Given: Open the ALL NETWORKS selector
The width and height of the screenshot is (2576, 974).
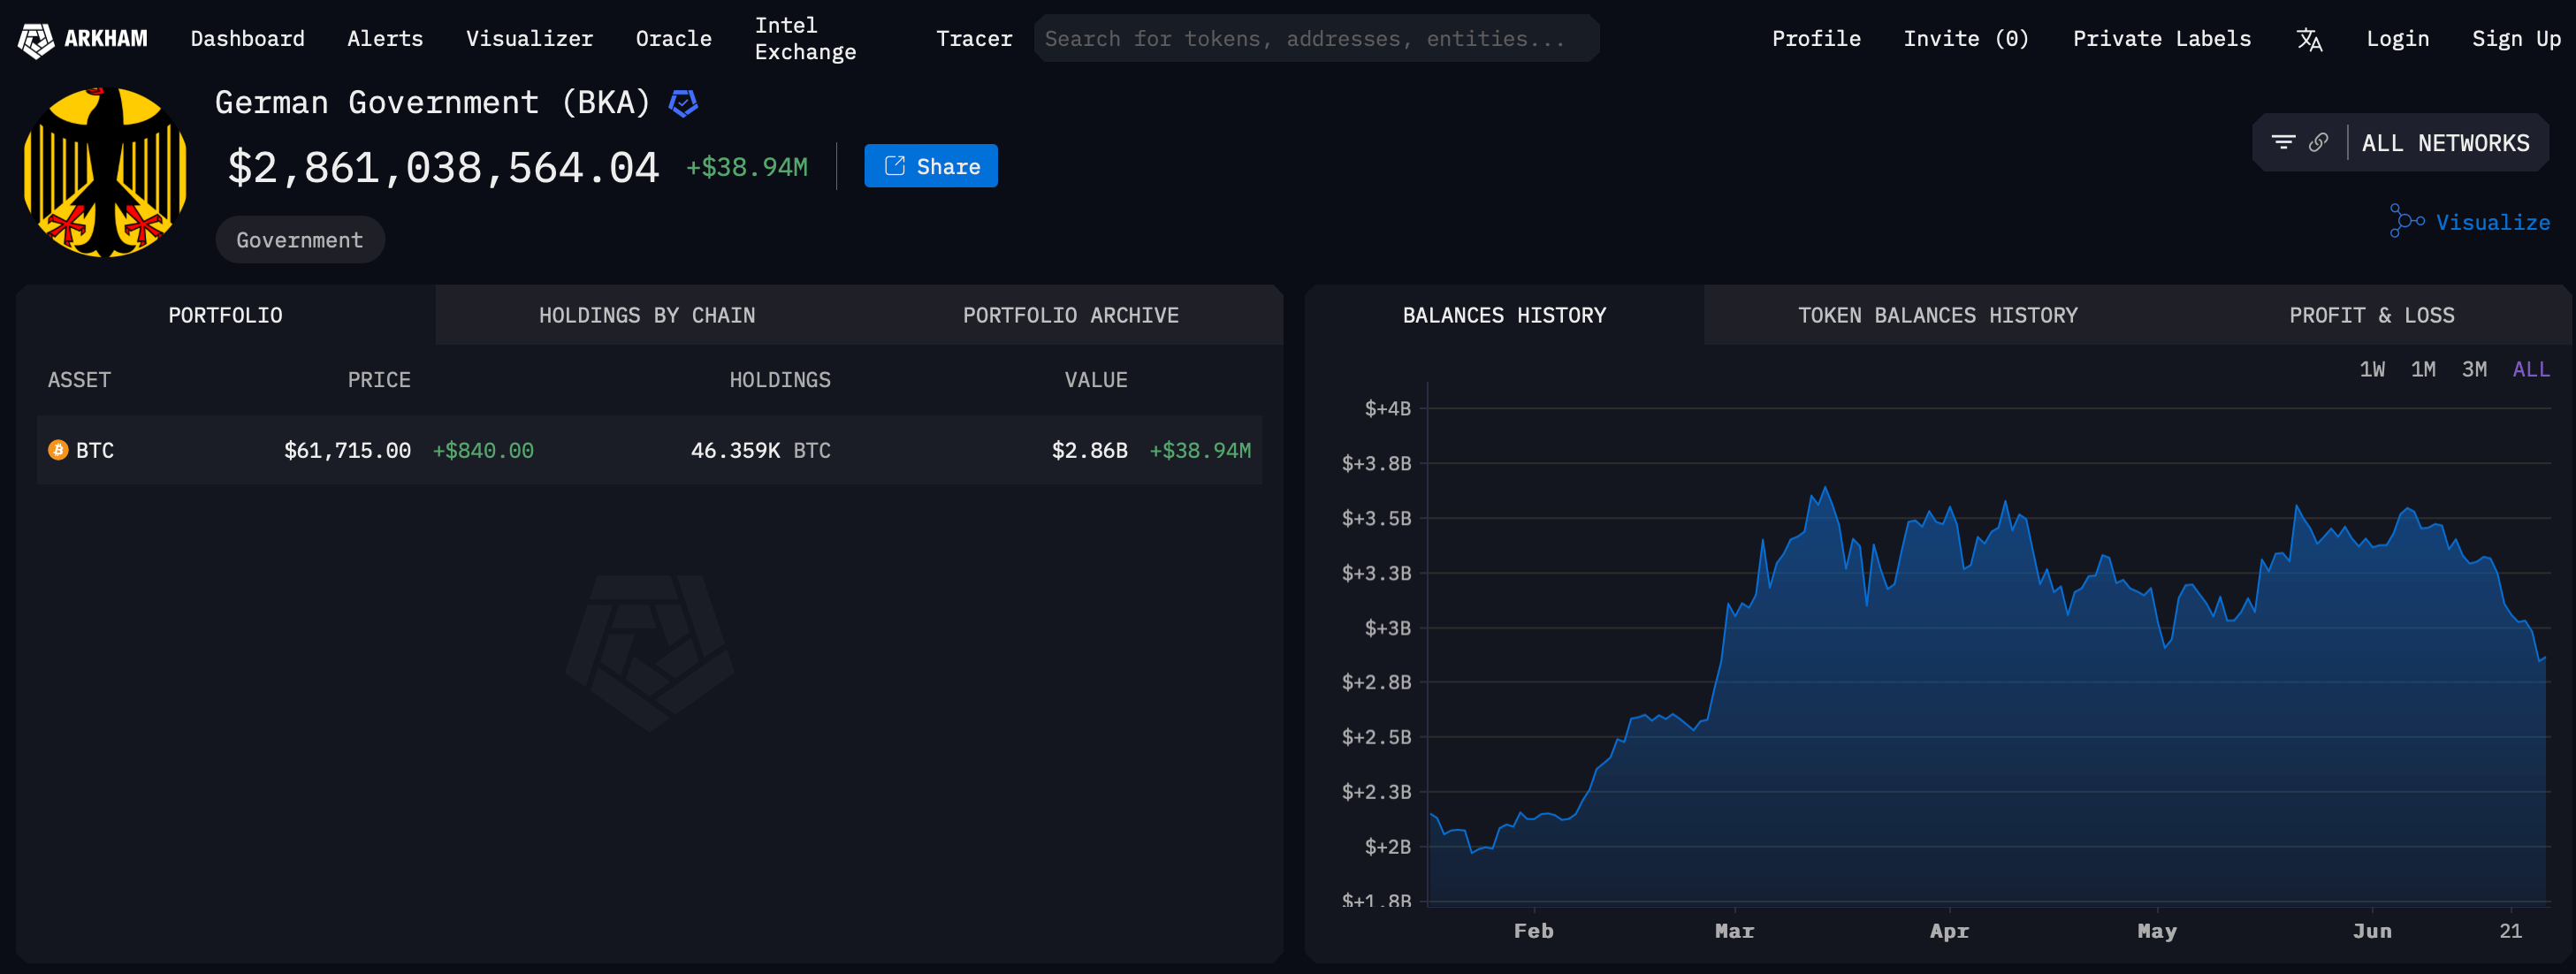Looking at the screenshot, I should click(x=2445, y=143).
